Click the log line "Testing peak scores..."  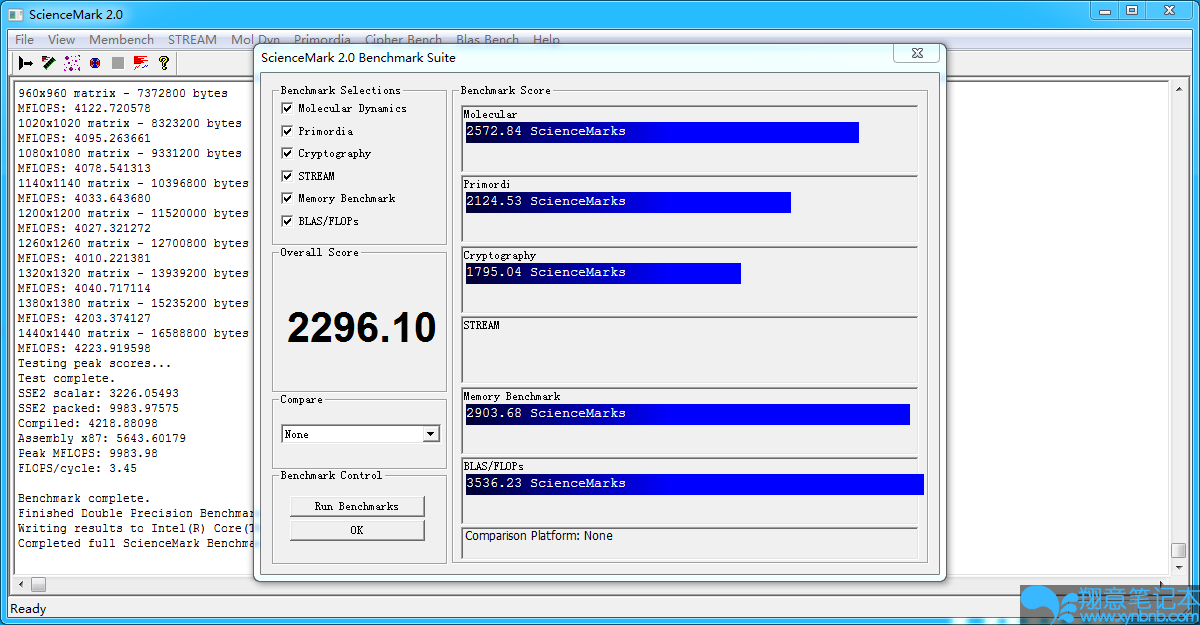[95, 363]
